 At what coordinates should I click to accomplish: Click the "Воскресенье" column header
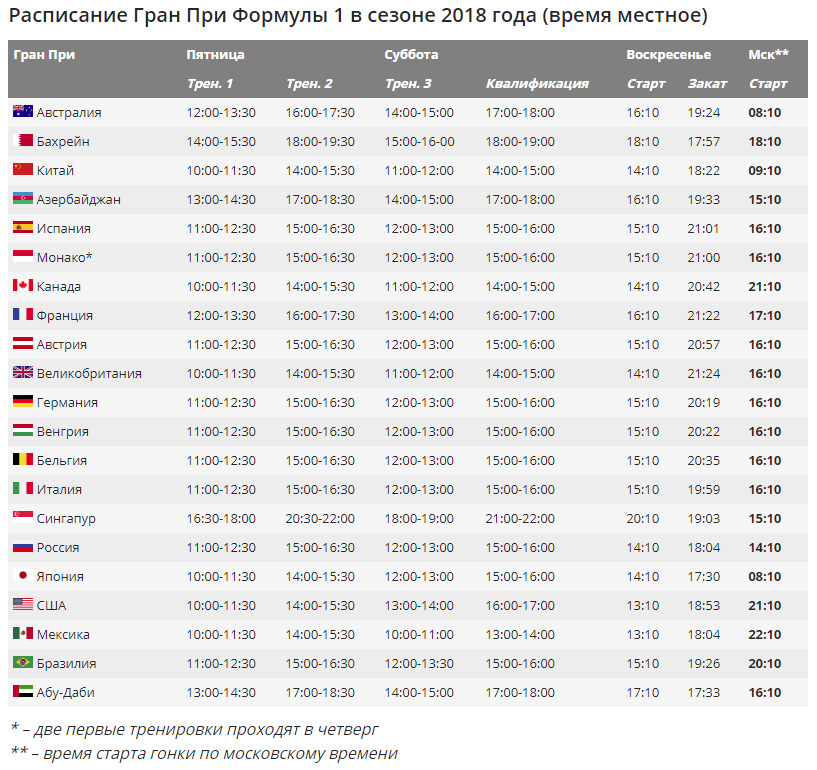click(x=669, y=55)
